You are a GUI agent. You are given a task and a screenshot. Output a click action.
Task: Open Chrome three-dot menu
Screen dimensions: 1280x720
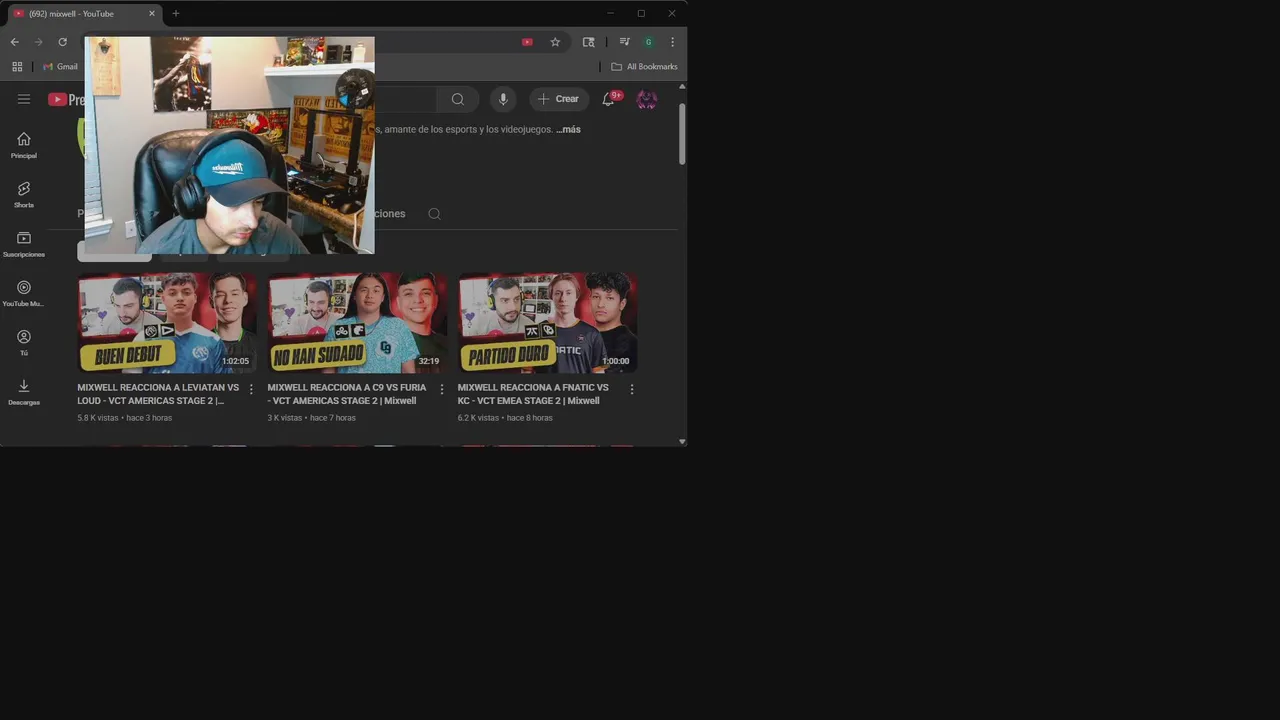click(672, 42)
